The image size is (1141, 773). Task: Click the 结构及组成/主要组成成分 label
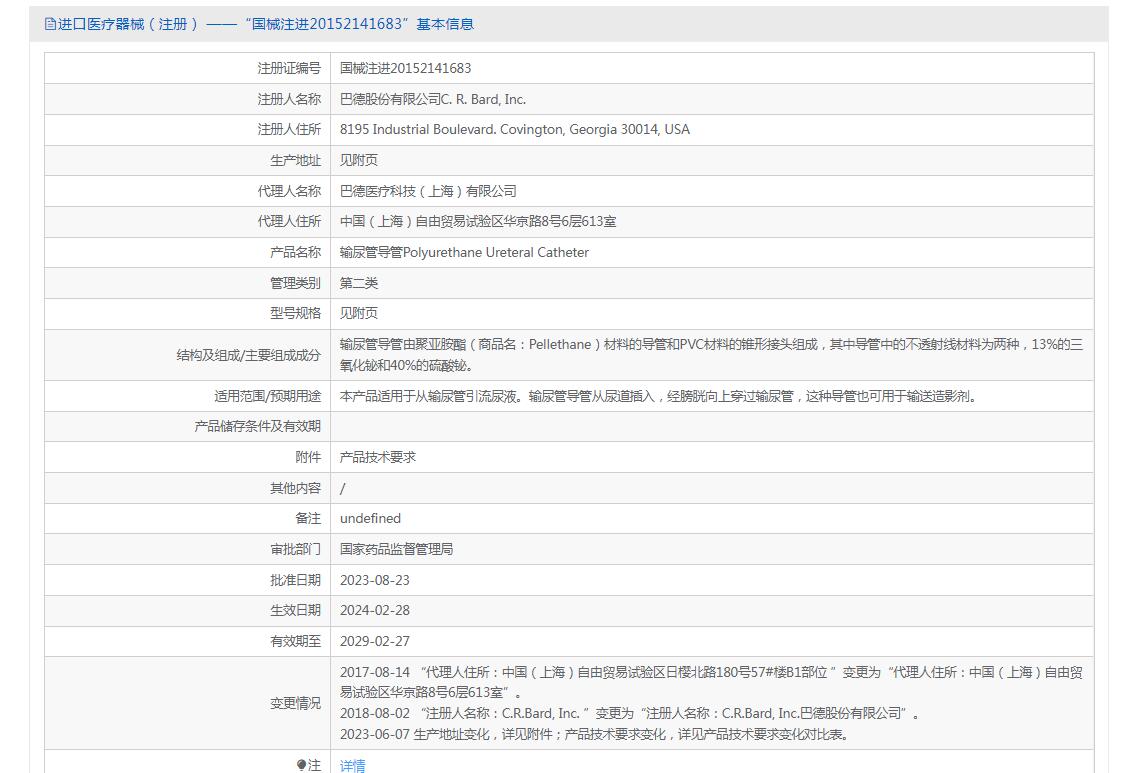point(248,355)
